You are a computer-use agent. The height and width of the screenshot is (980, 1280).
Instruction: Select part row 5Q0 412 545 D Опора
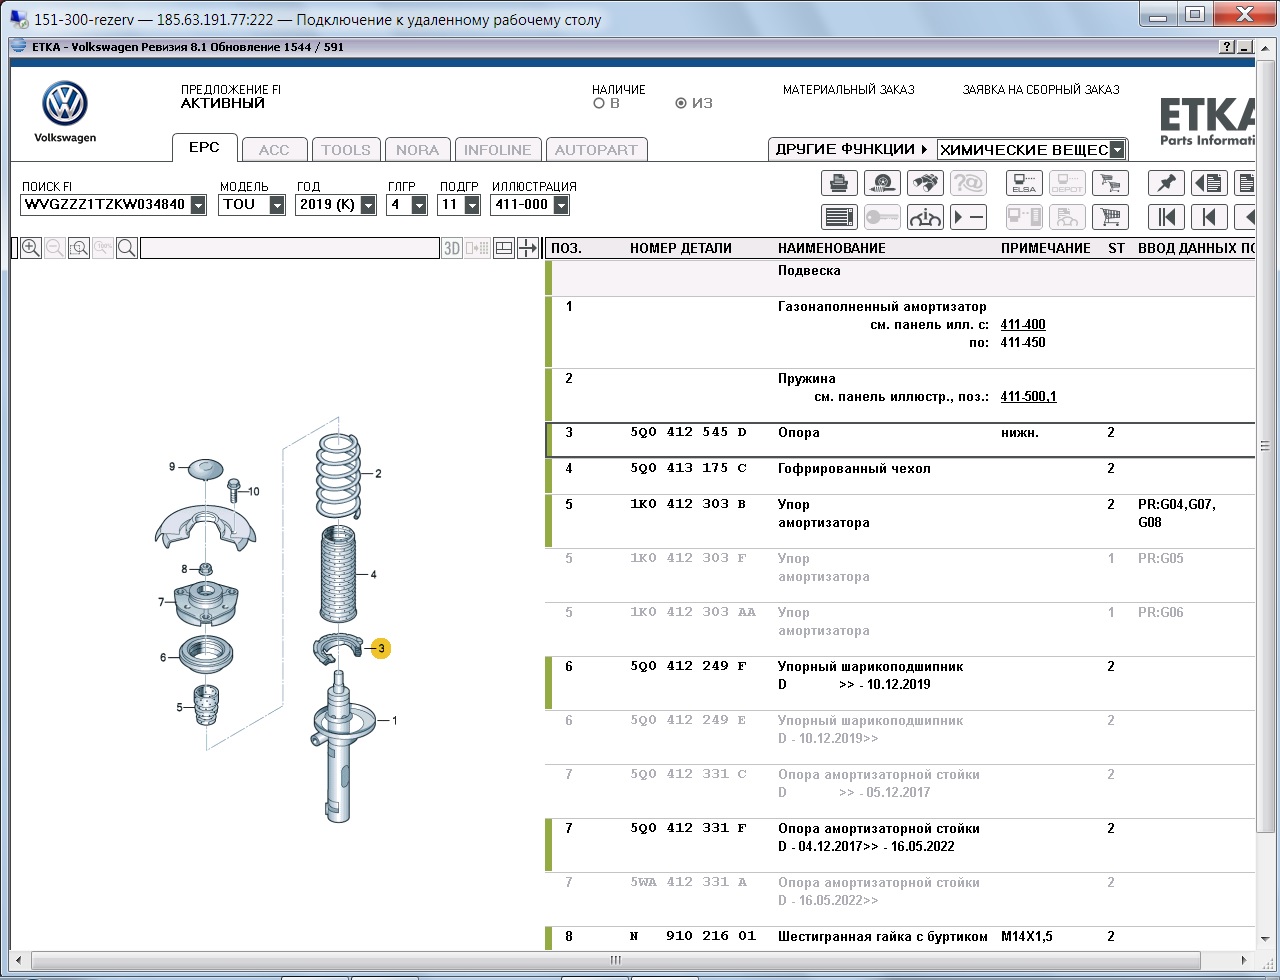pos(900,441)
